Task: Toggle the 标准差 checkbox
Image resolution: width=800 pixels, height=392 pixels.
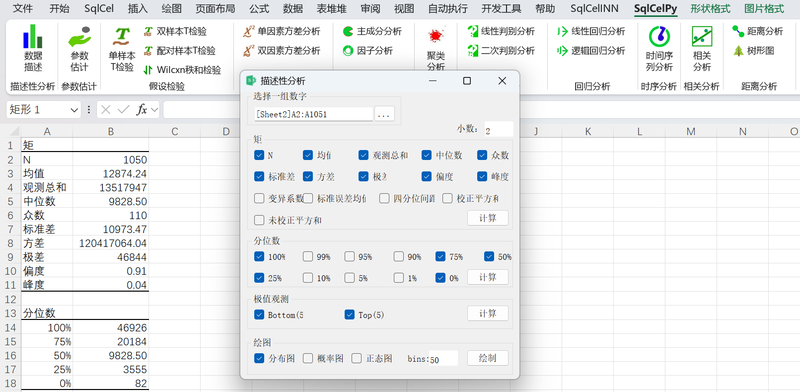Action: click(259, 177)
